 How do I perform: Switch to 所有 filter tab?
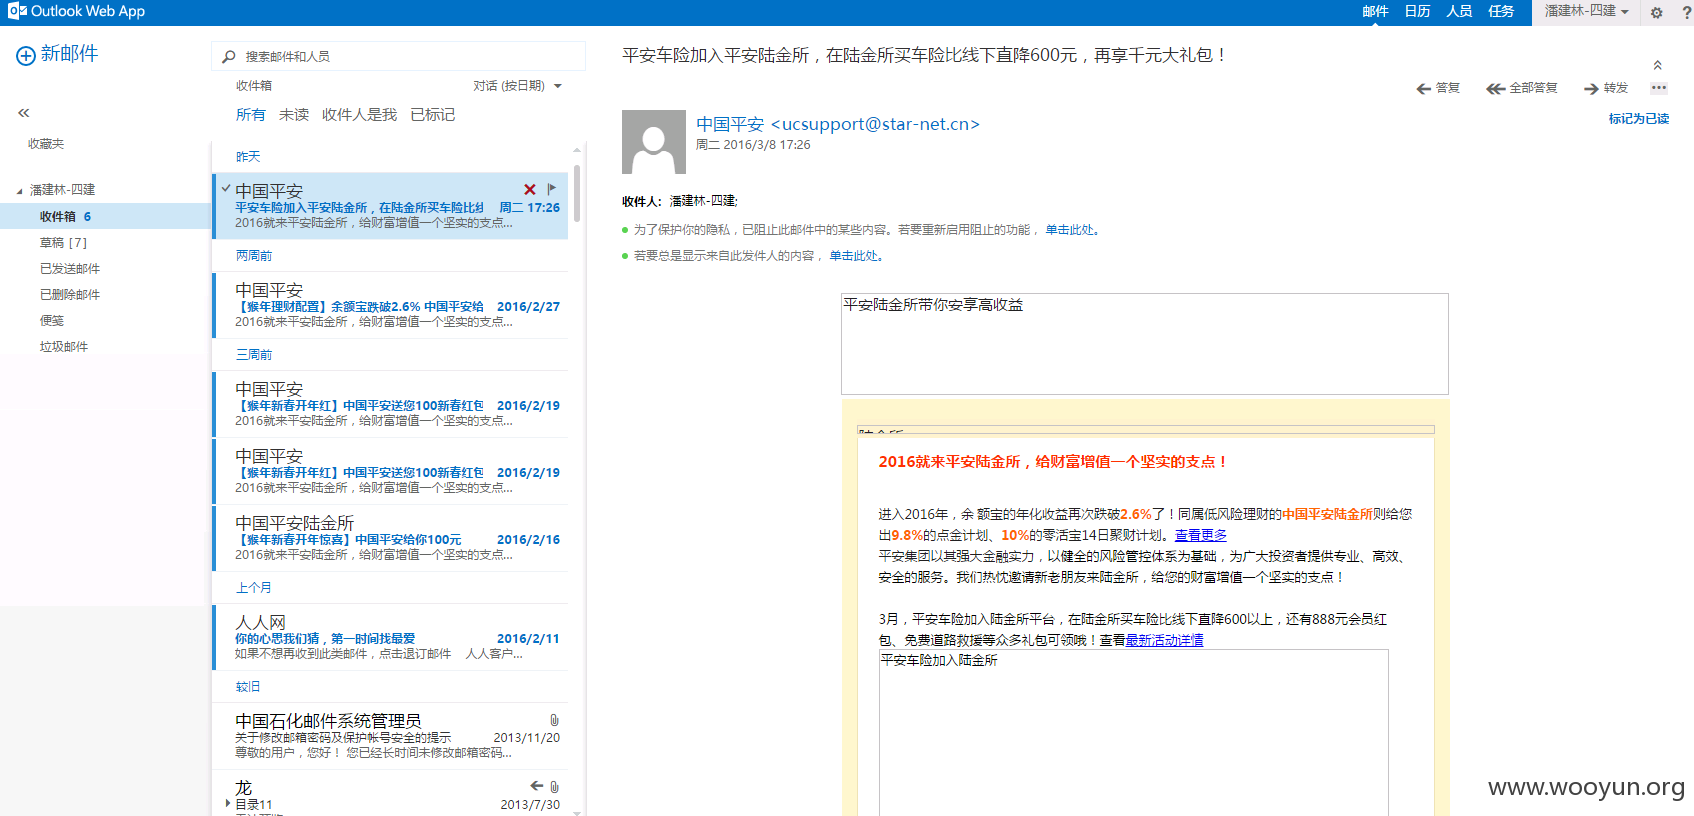250,115
